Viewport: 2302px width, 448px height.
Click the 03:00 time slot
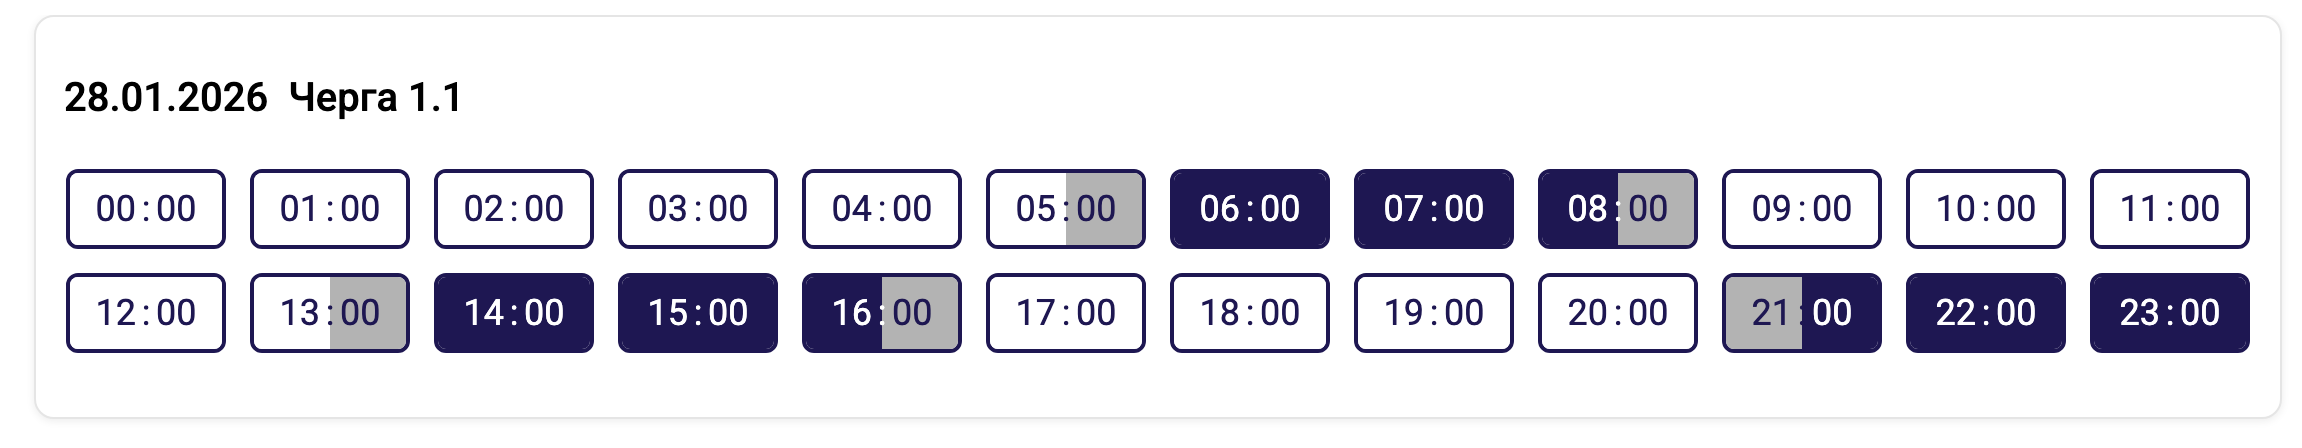click(x=698, y=209)
